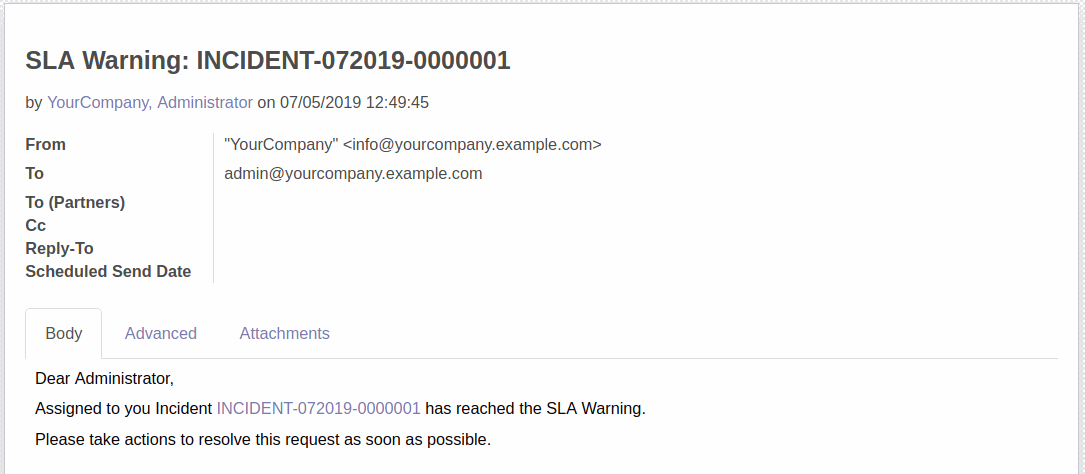Click the Cc field label

coord(36,226)
